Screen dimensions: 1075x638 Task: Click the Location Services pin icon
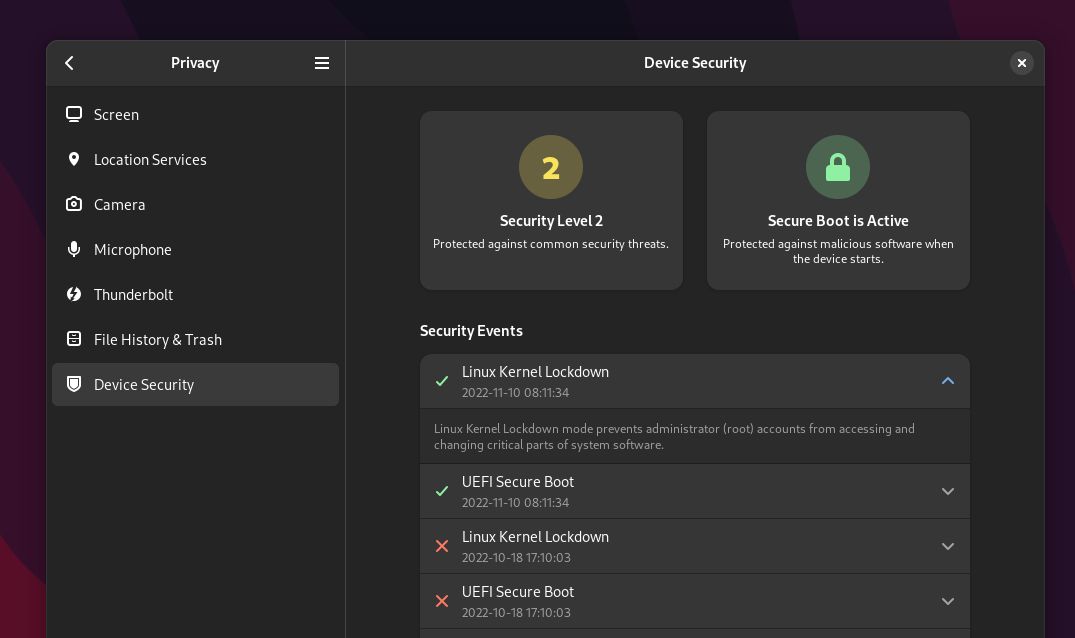click(74, 159)
